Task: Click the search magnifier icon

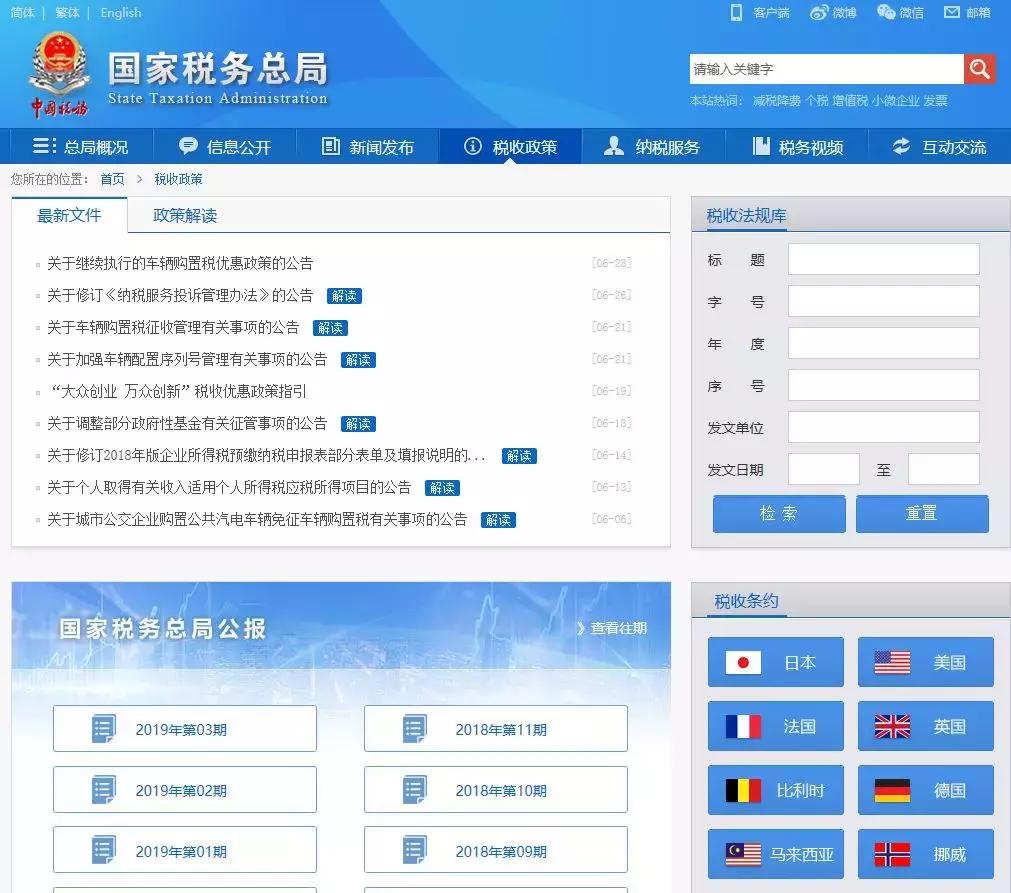Action: pyautogui.click(x=979, y=69)
